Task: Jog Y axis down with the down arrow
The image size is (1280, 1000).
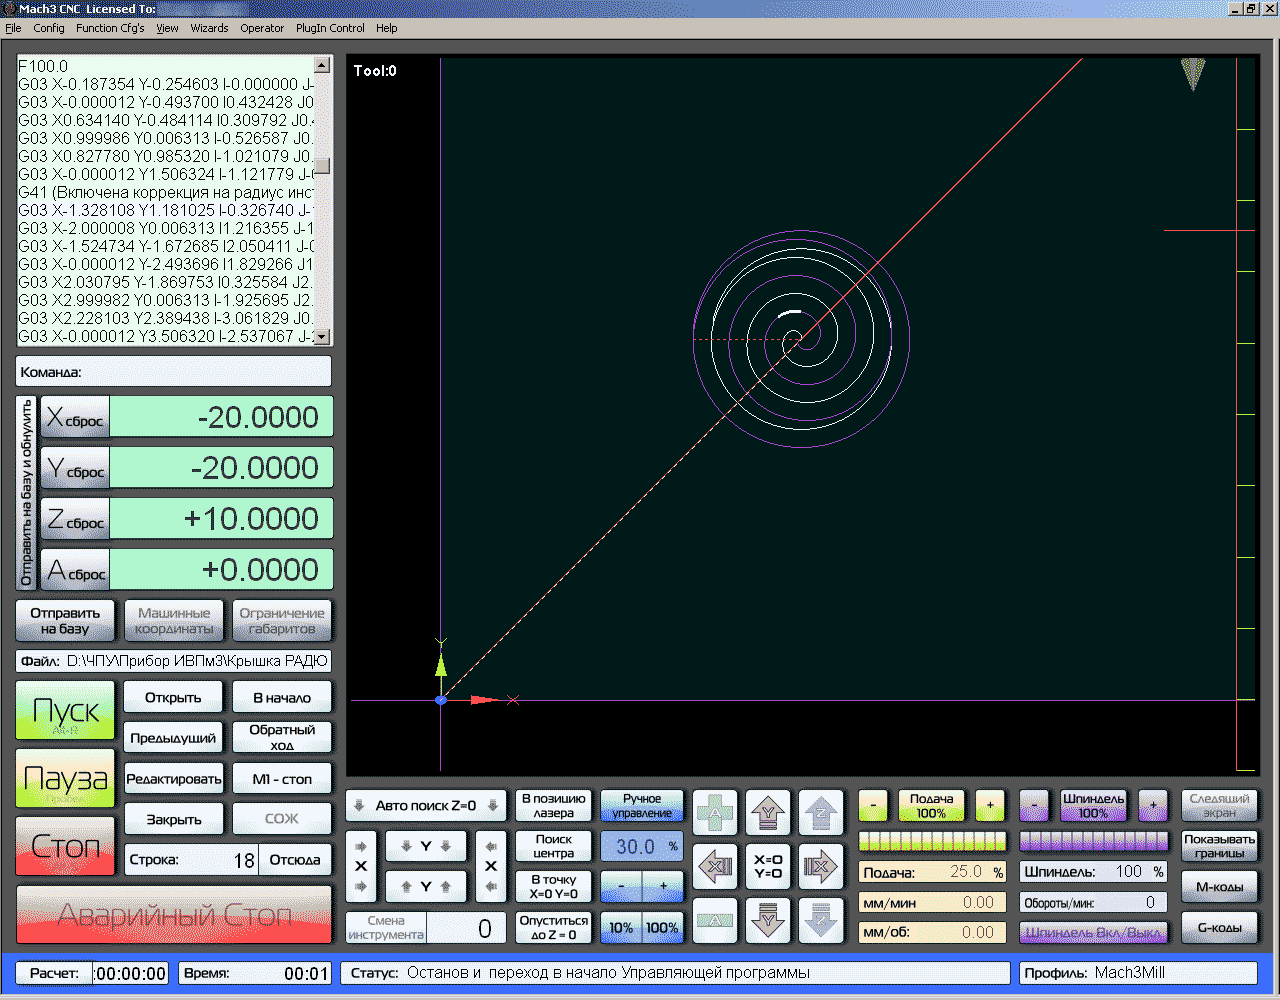Action: [x=767, y=920]
